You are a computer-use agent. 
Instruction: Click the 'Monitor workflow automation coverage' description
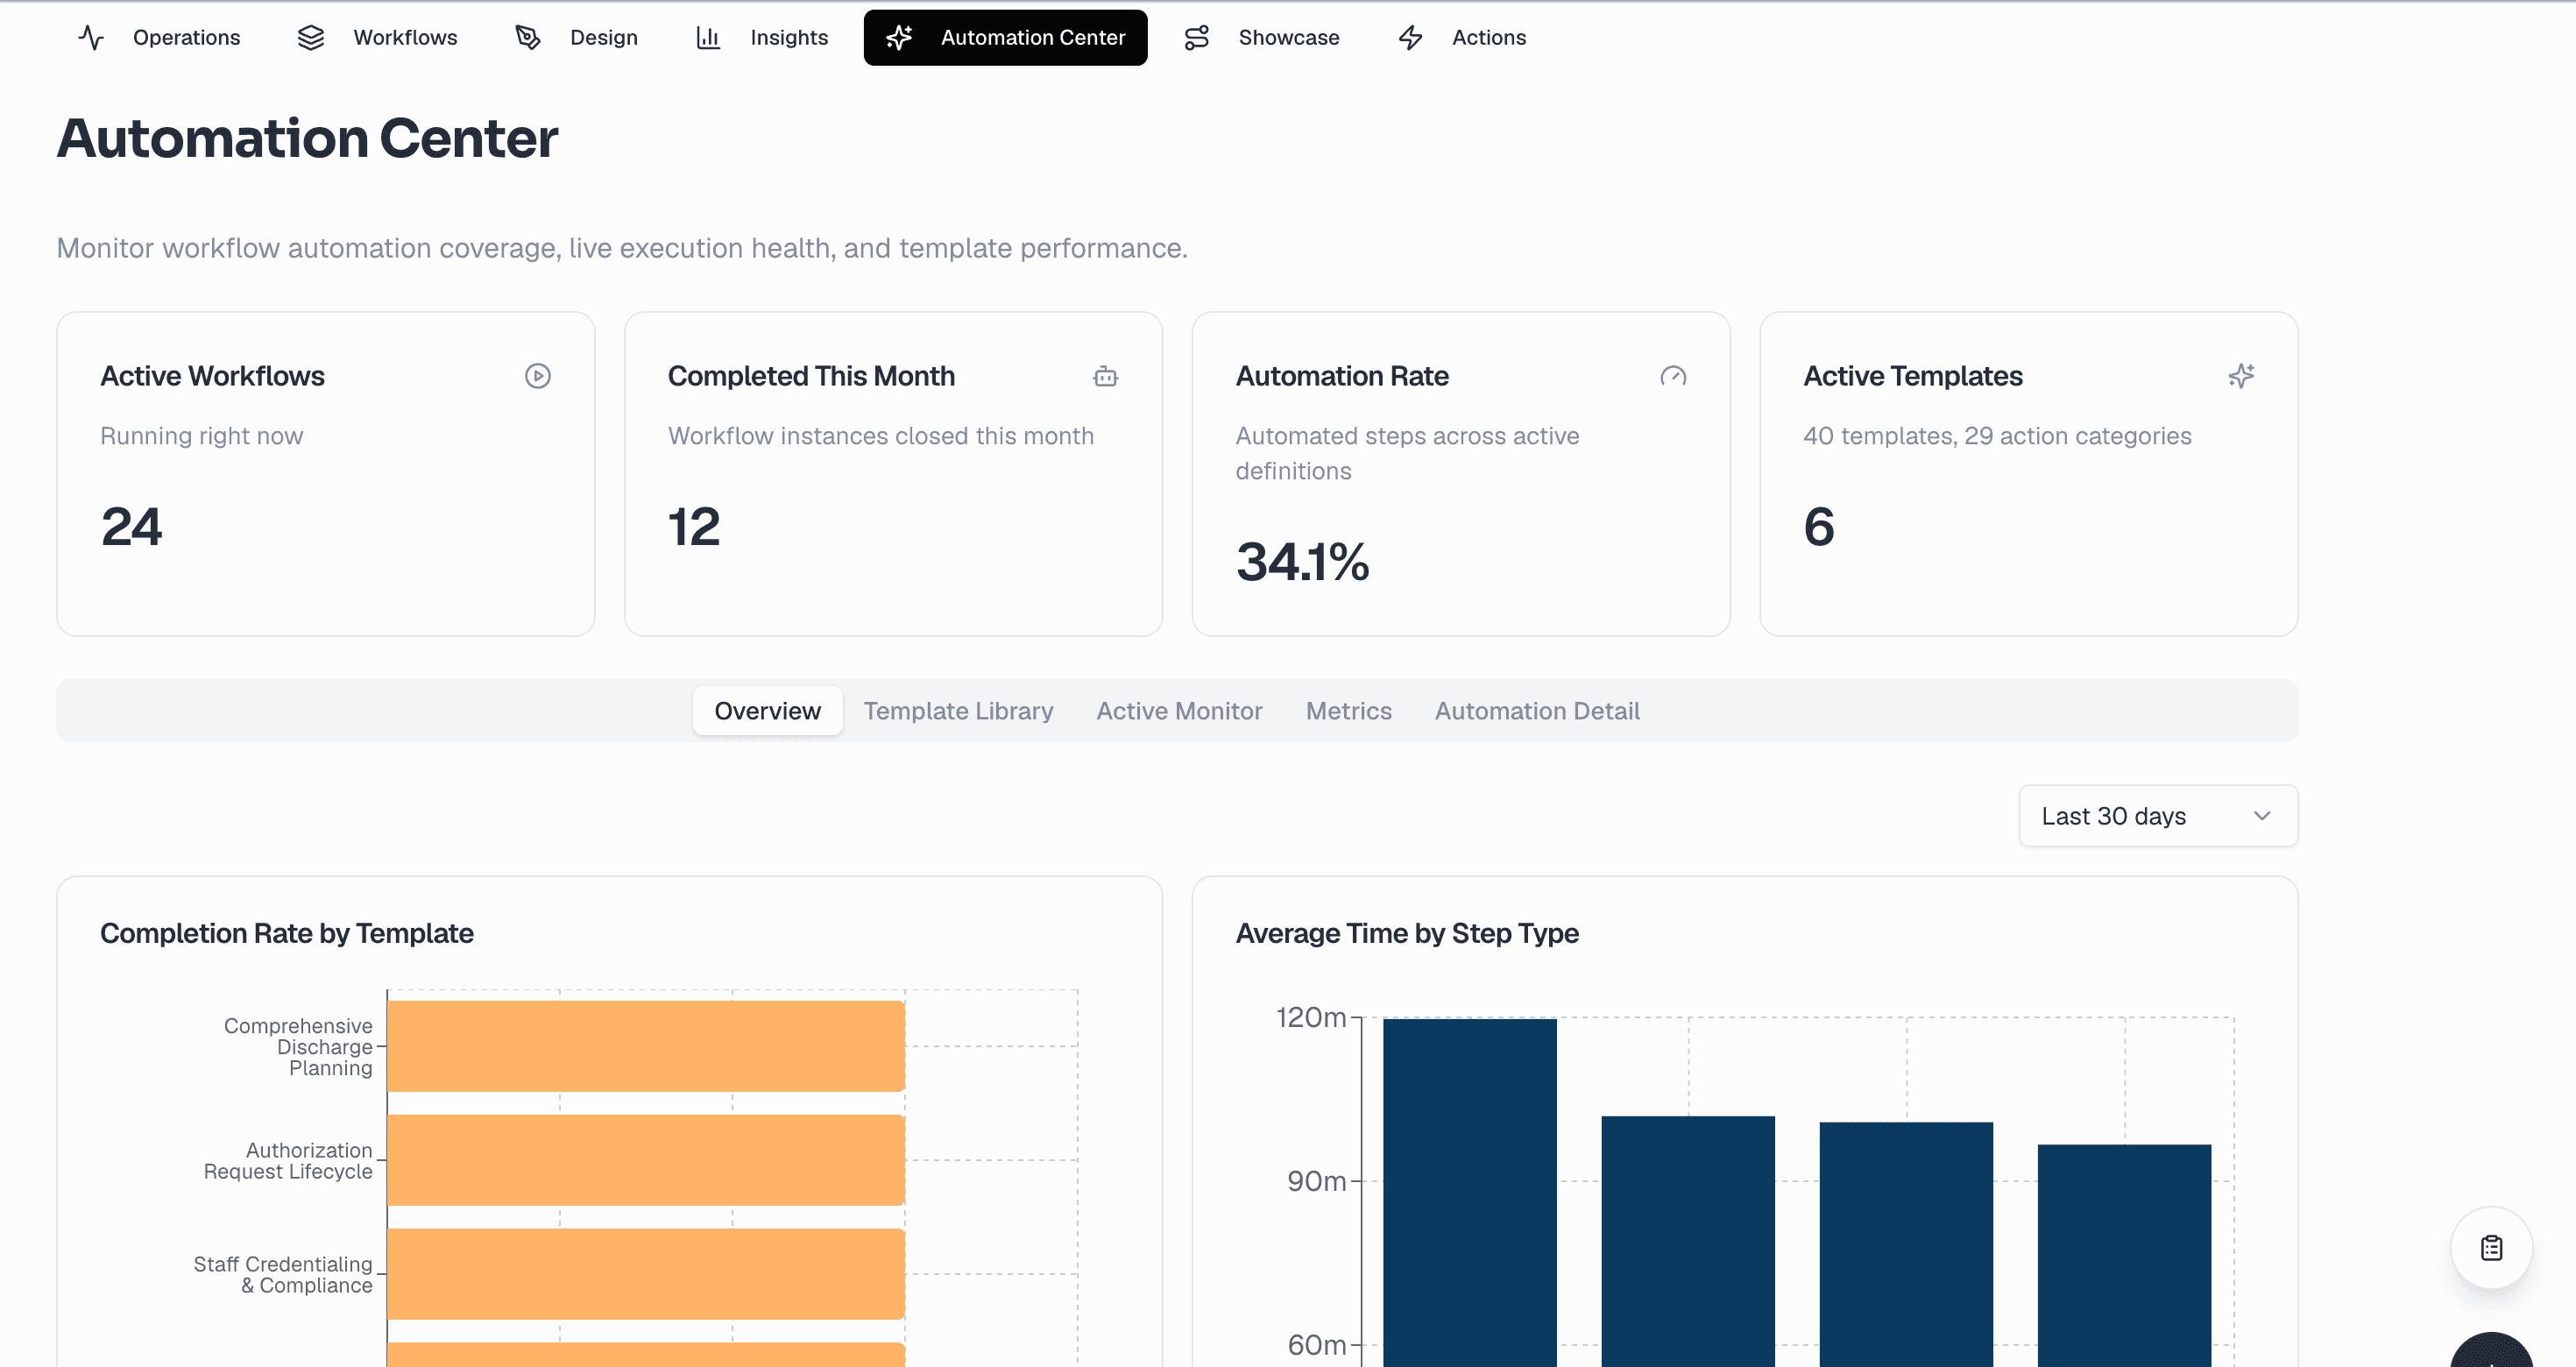click(x=622, y=248)
